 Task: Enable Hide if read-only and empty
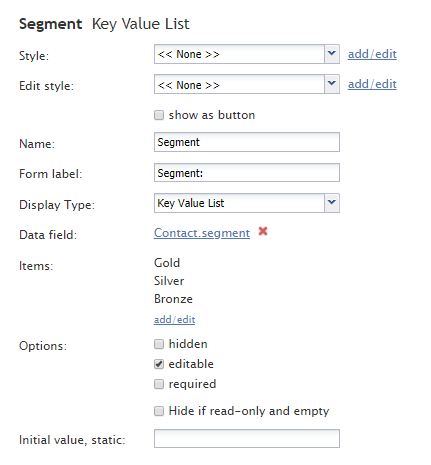click(x=159, y=411)
